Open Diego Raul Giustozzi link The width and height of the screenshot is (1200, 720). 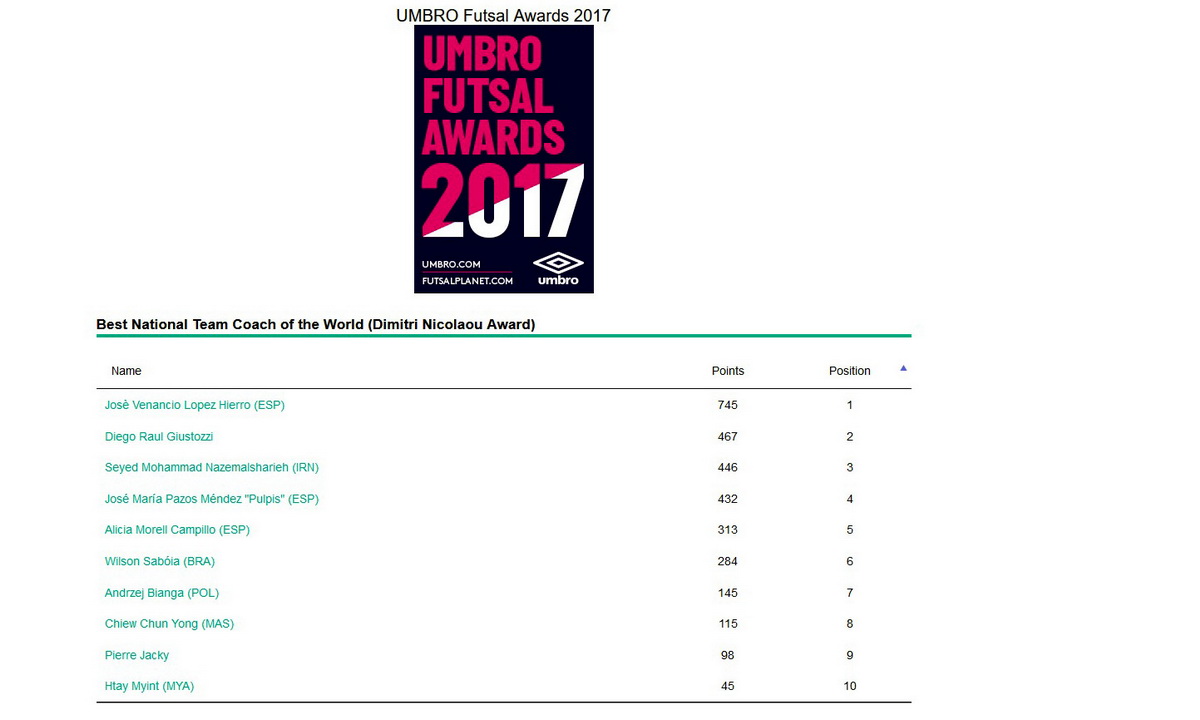click(159, 437)
